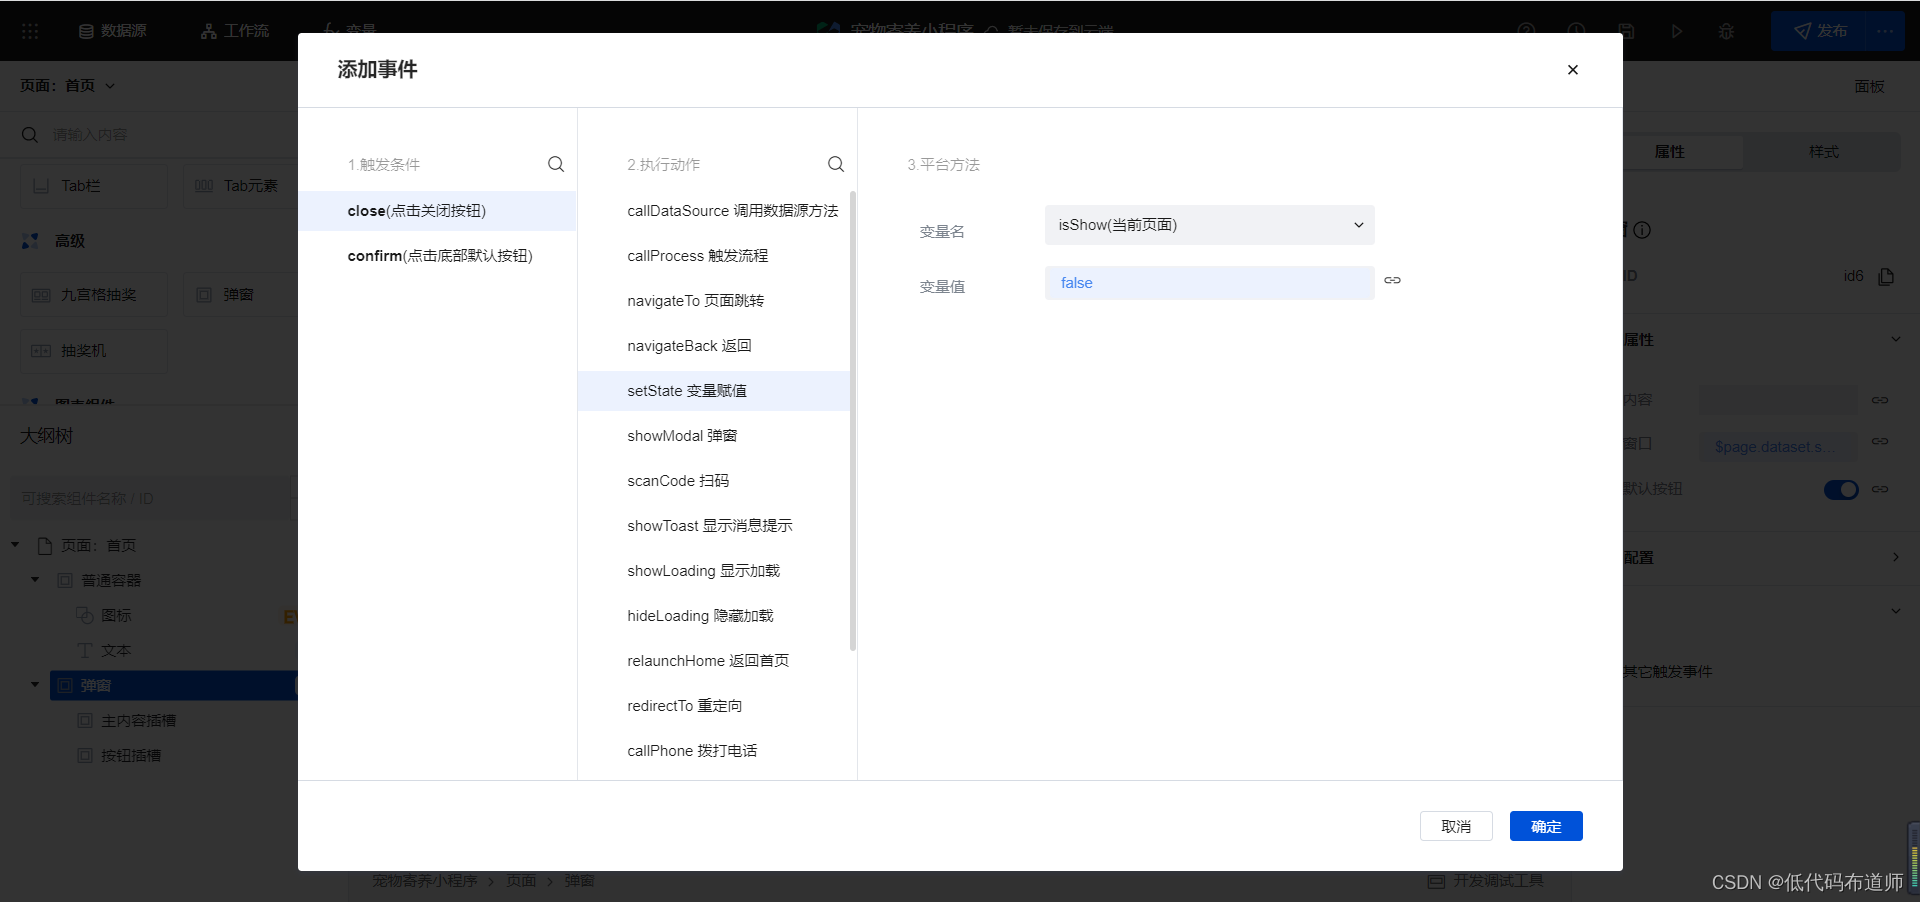
Task: Open 开发调试工具 in the bottom bar
Action: click(x=1486, y=881)
